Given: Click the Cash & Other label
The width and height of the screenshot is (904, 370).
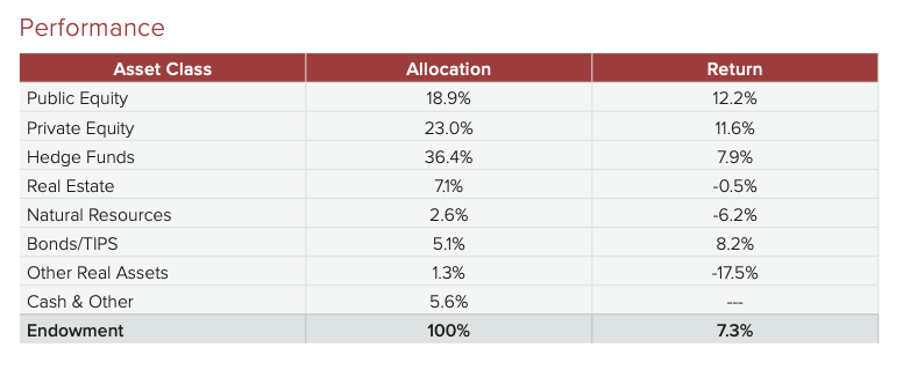Looking at the screenshot, I should coord(80,301).
